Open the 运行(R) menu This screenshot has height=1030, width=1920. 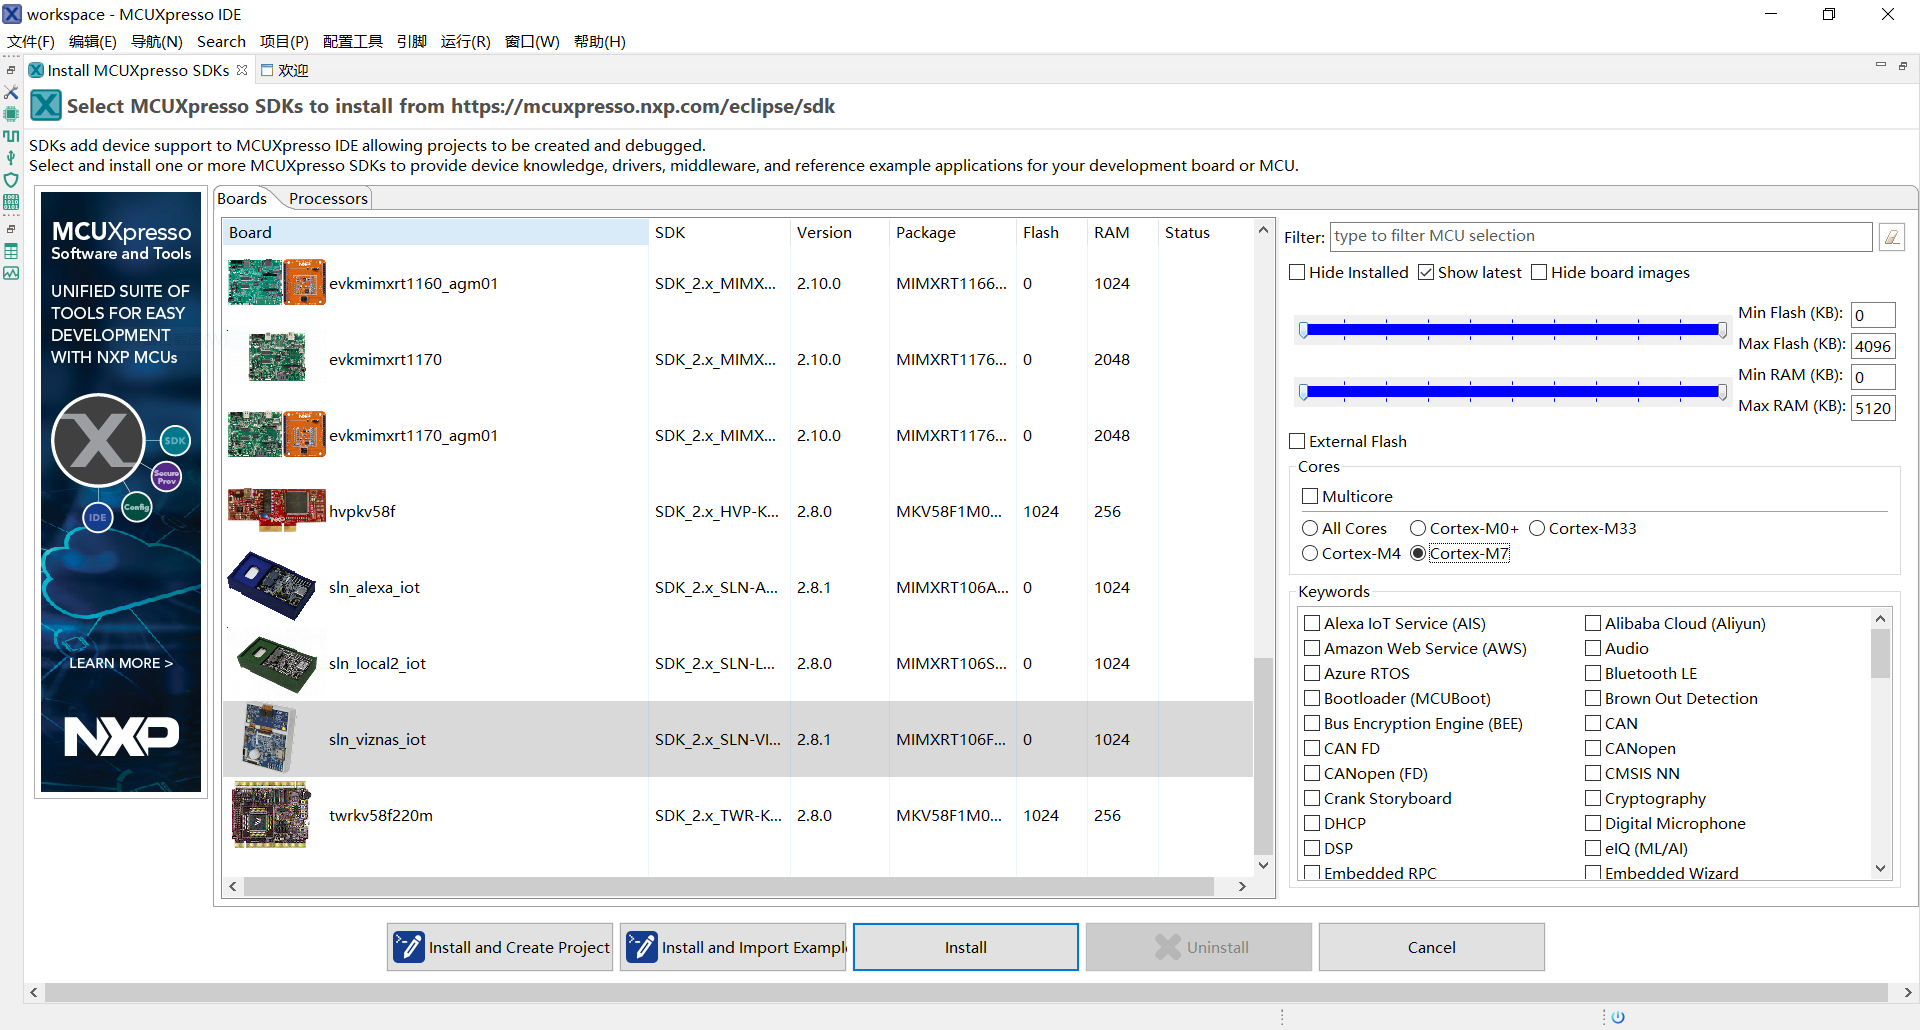click(466, 41)
